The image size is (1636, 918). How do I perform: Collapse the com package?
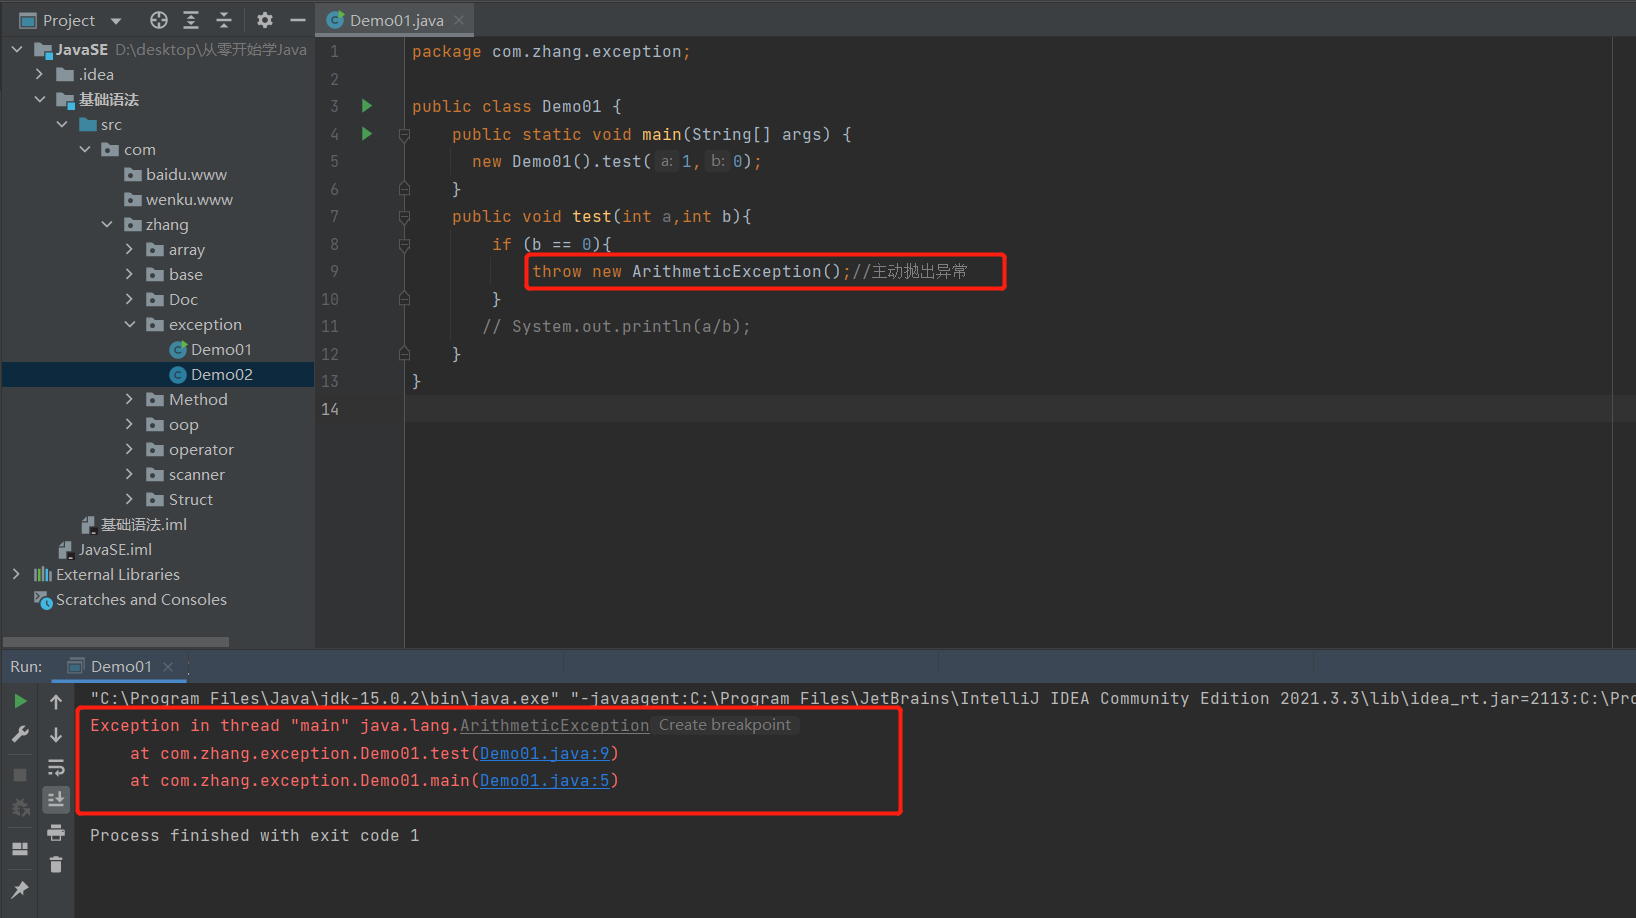click(85, 149)
